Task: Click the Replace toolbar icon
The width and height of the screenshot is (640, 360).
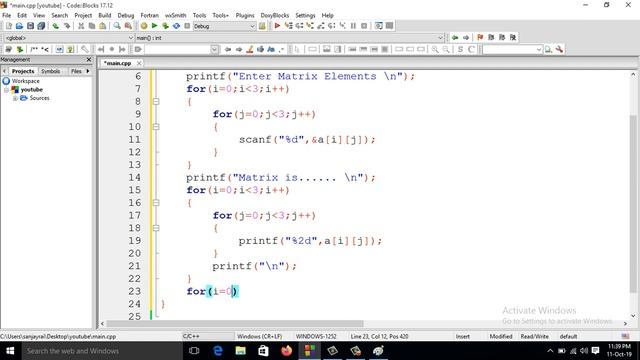Action: coord(128,26)
